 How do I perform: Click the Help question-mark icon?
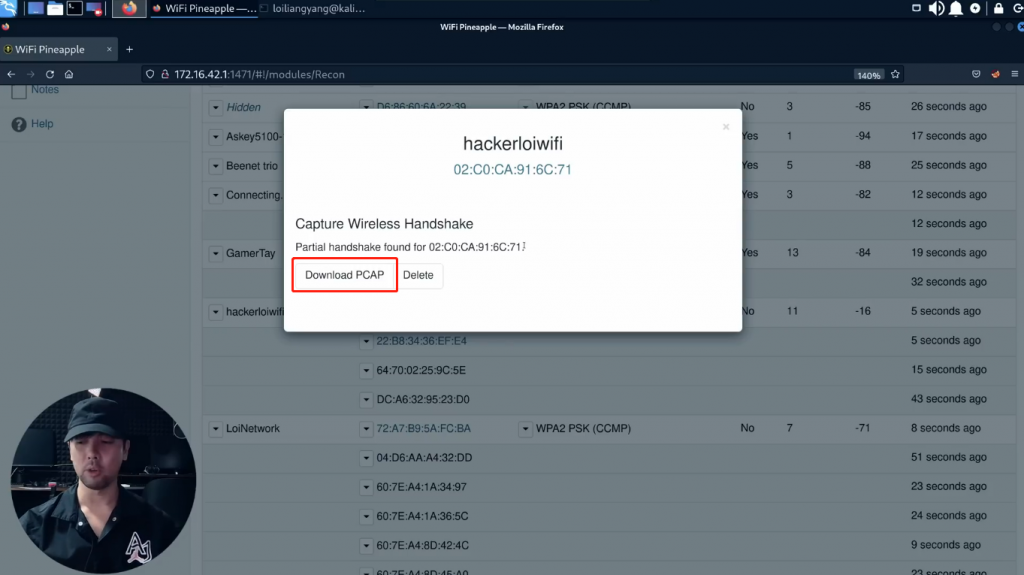(19, 124)
